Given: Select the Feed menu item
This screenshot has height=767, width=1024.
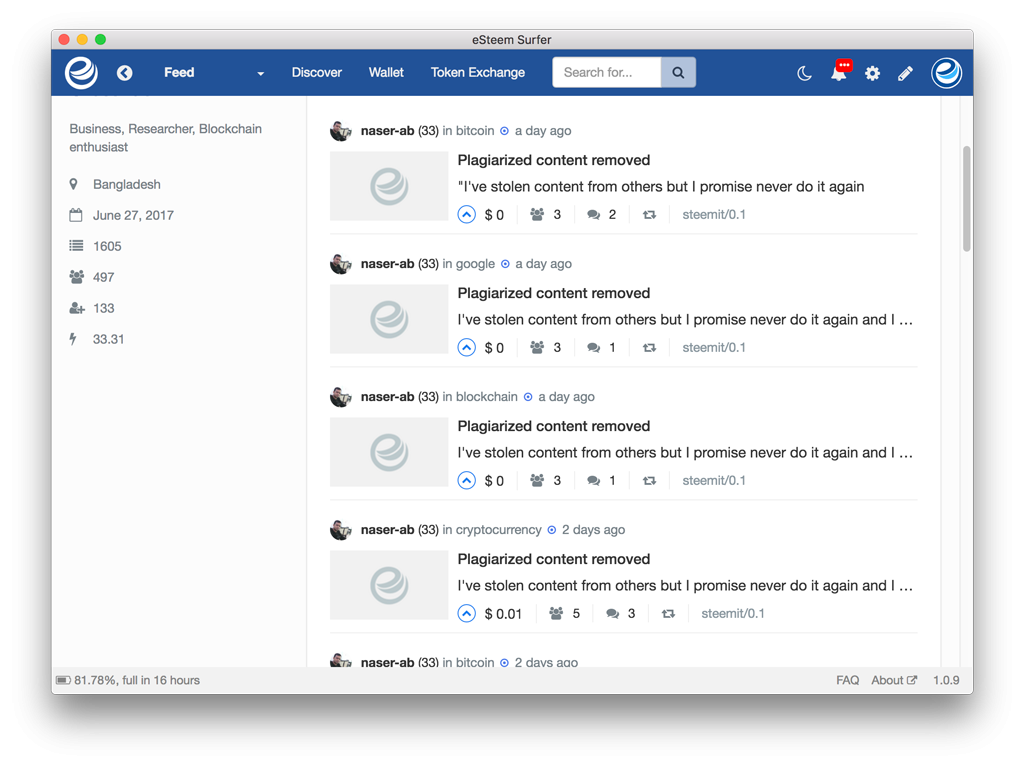Looking at the screenshot, I should pos(179,73).
